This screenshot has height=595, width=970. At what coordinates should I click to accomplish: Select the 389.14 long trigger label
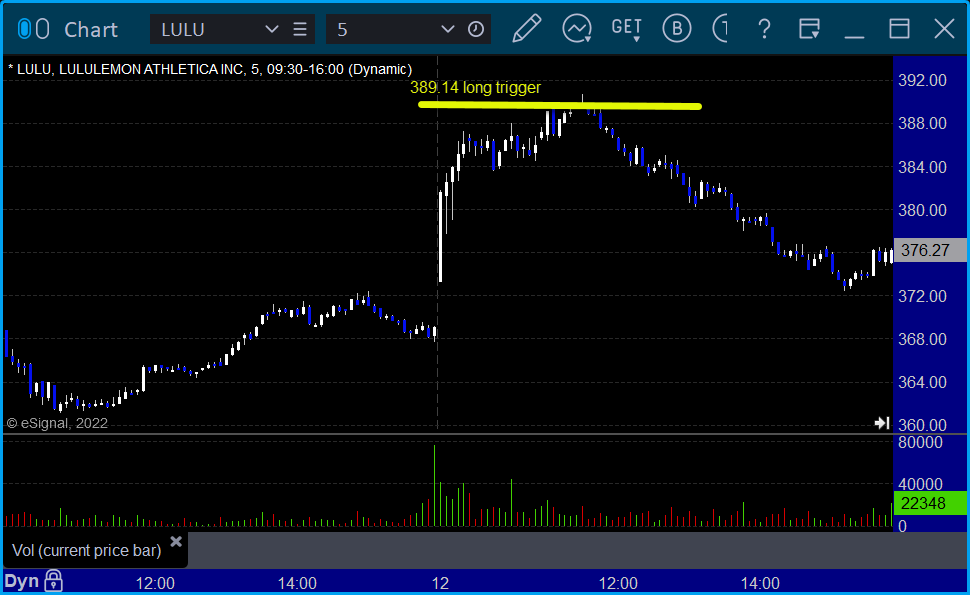[475, 88]
